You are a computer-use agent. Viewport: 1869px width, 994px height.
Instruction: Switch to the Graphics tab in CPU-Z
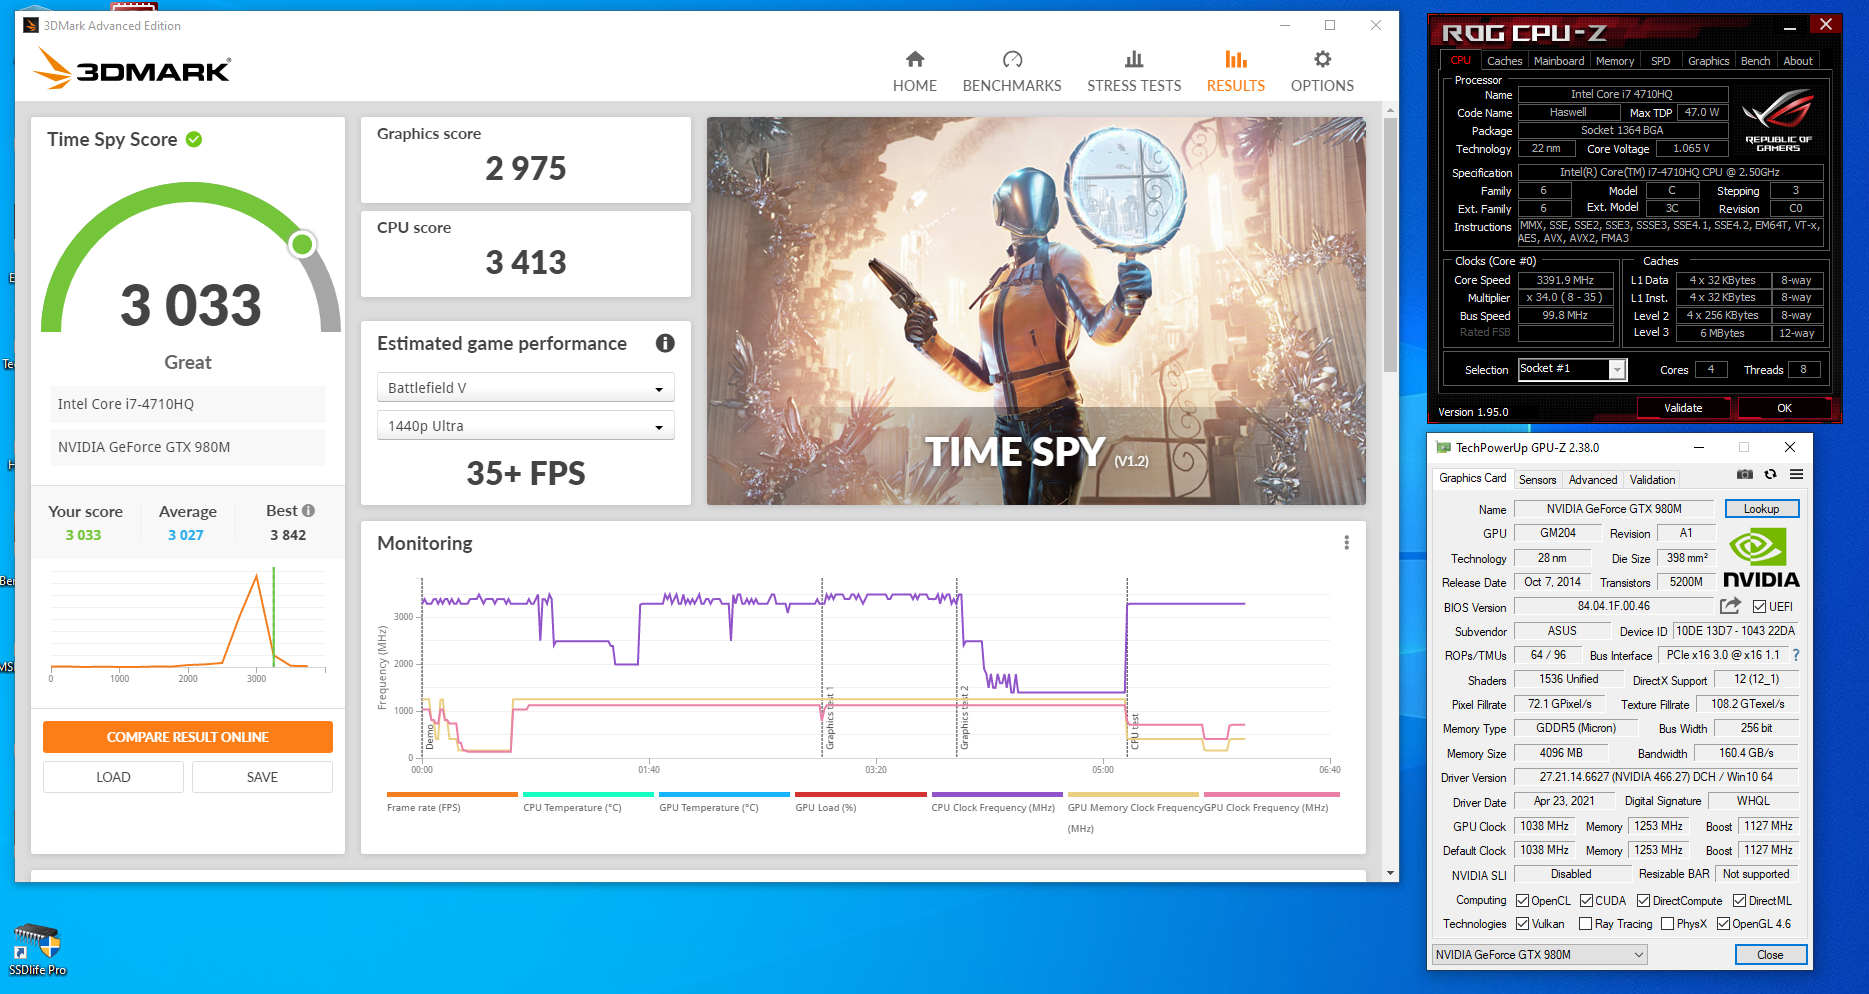click(x=1708, y=61)
